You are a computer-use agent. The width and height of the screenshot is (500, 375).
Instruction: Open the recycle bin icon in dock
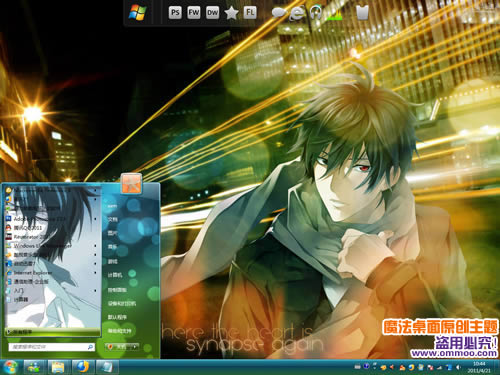coord(363,13)
